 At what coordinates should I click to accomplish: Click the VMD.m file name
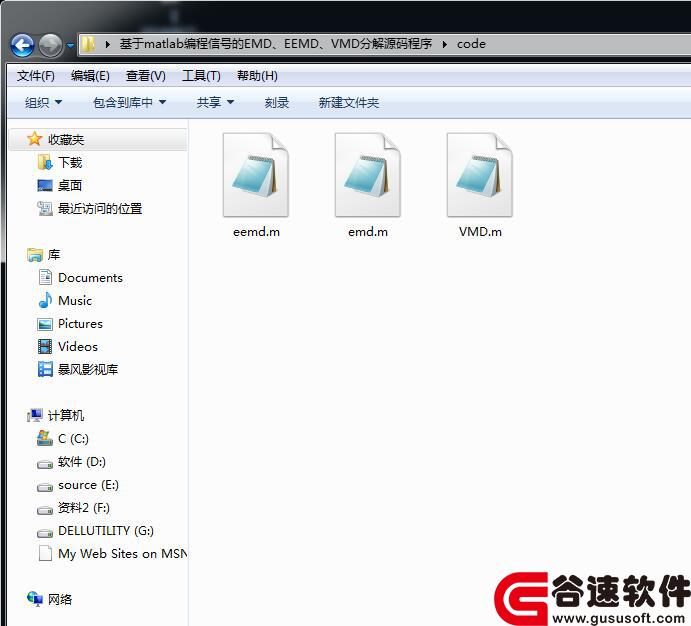pyautogui.click(x=480, y=232)
